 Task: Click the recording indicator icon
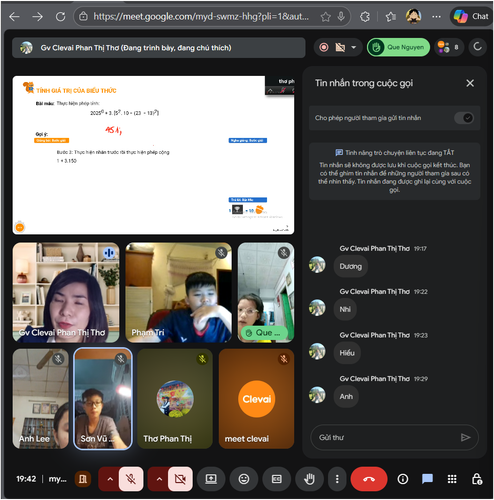click(324, 47)
